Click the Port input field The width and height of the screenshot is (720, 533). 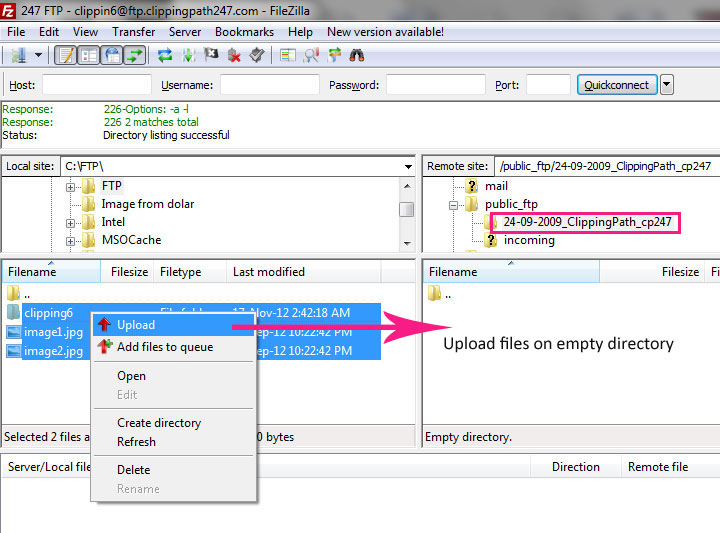pyautogui.click(x=548, y=85)
